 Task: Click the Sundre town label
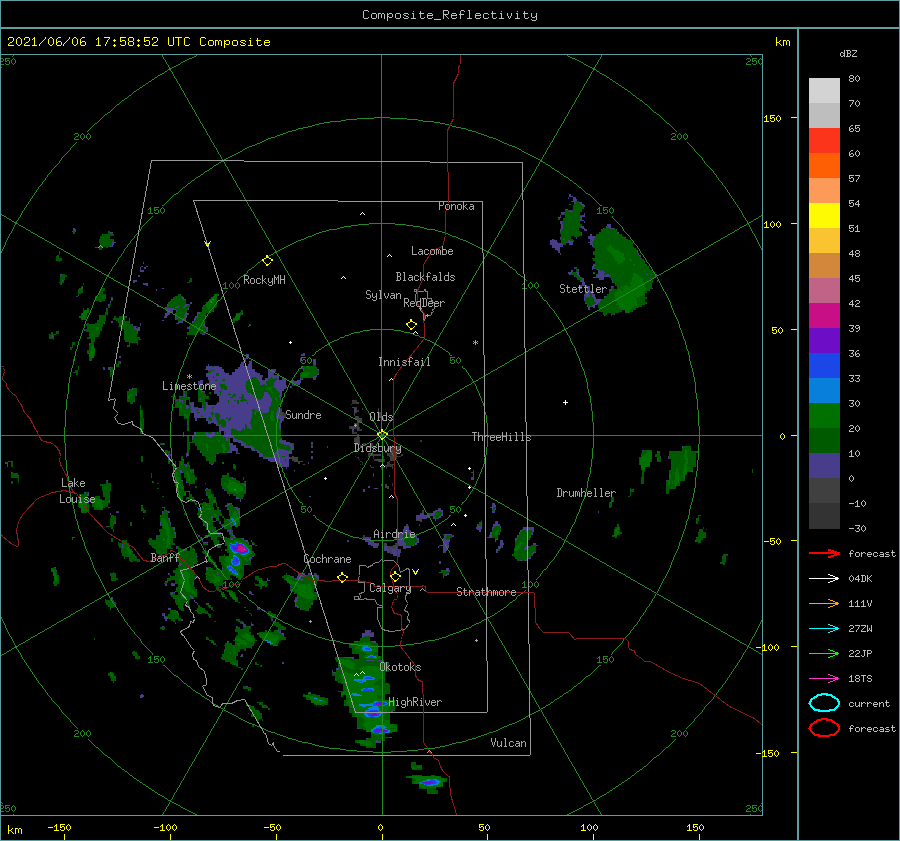pyautogui.click(x=303, y=414)
